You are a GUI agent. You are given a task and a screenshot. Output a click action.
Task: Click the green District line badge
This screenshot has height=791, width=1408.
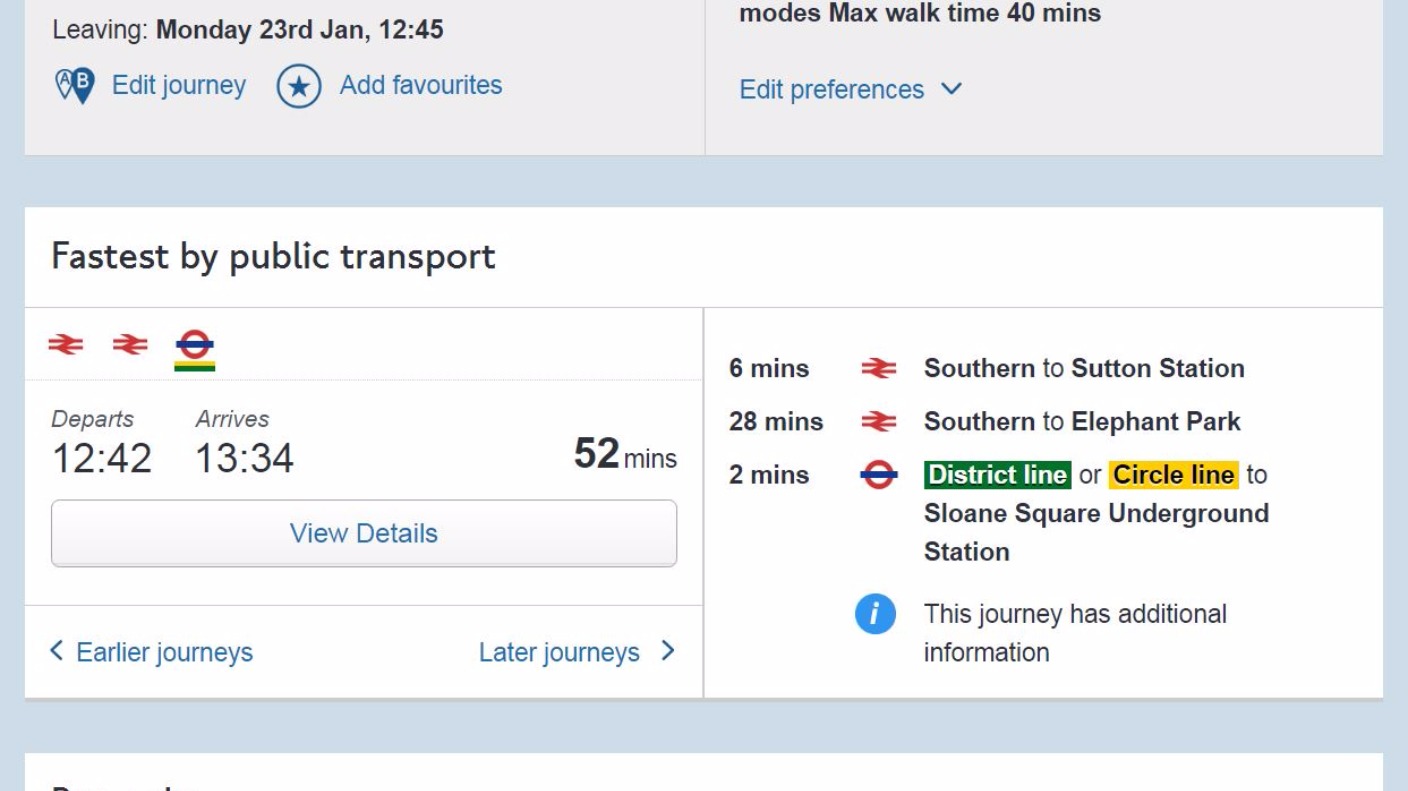tap(996, 474)
